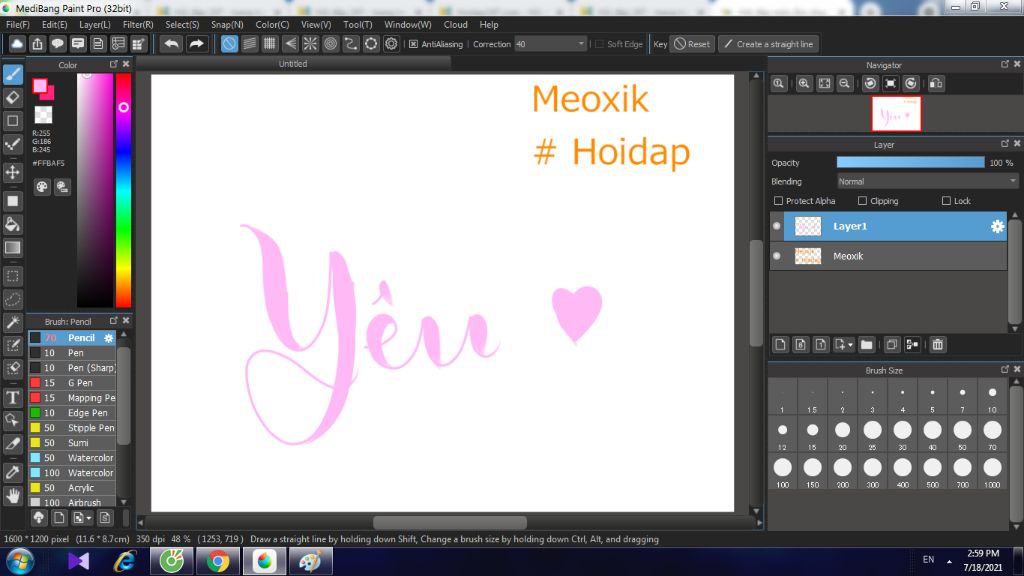Open the Filter(R) menu

coord(138,24)
